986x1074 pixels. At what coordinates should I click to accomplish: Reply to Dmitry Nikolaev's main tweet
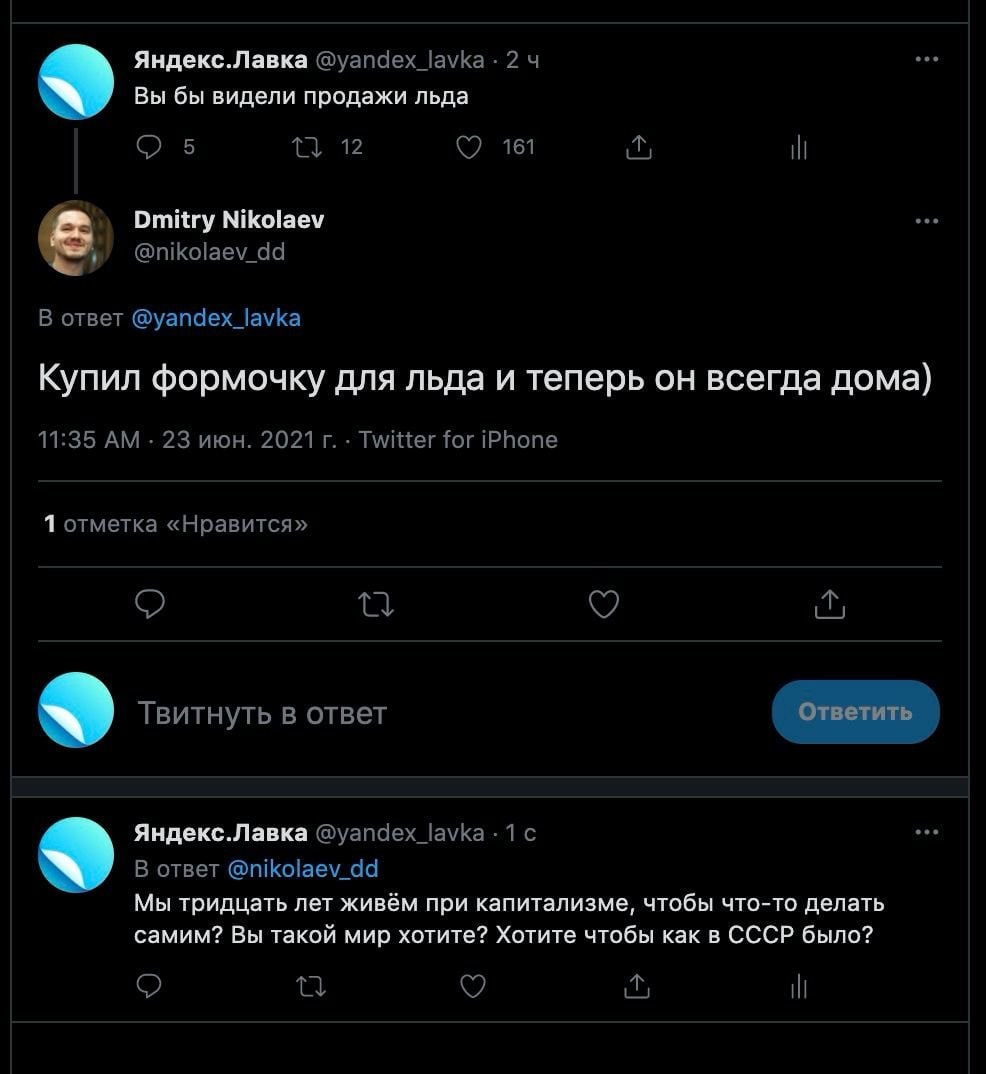pos(149,604)
